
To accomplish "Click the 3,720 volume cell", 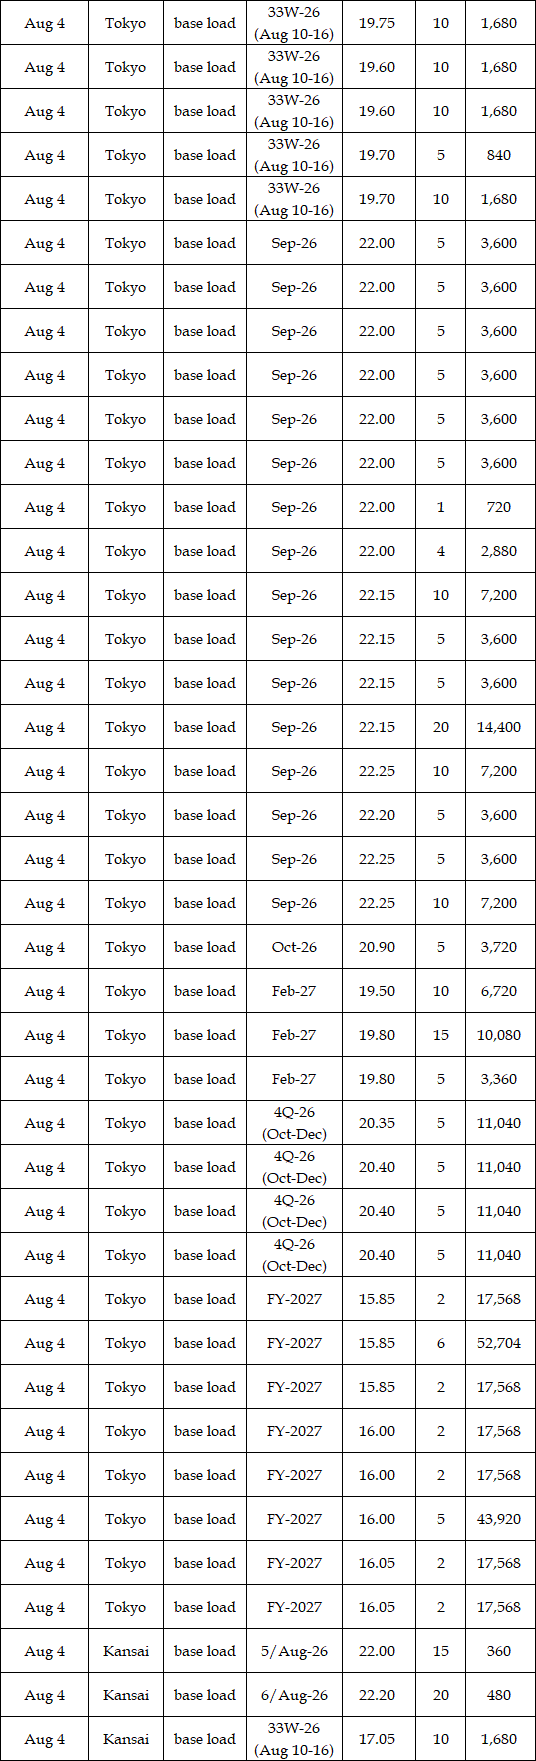I will [x=499, y=947].
